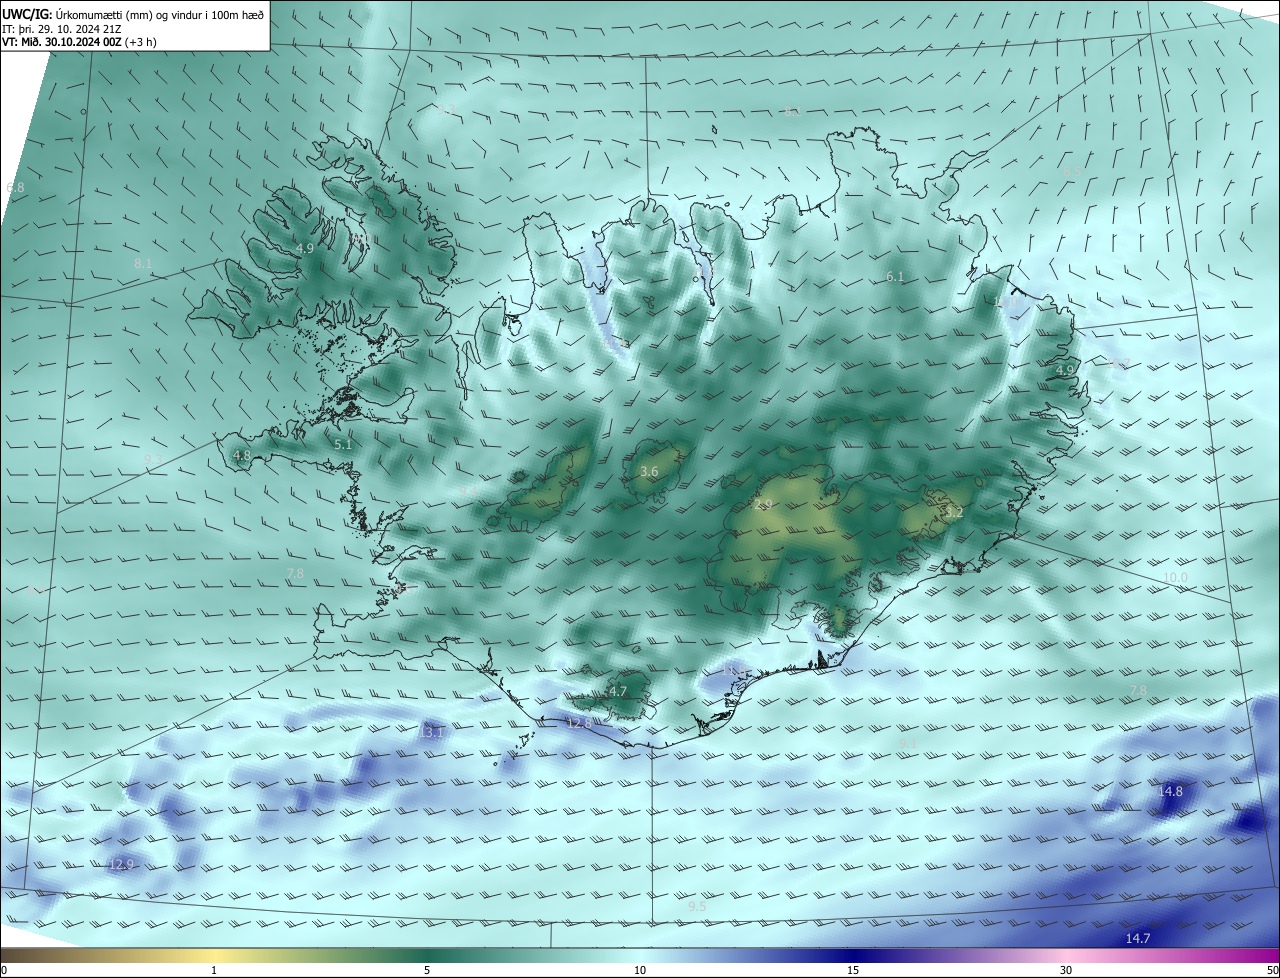This screenshot has width=1280, height=978.
Task: Click the 10 tick on the color scale
Action: (x=640, y=970)
